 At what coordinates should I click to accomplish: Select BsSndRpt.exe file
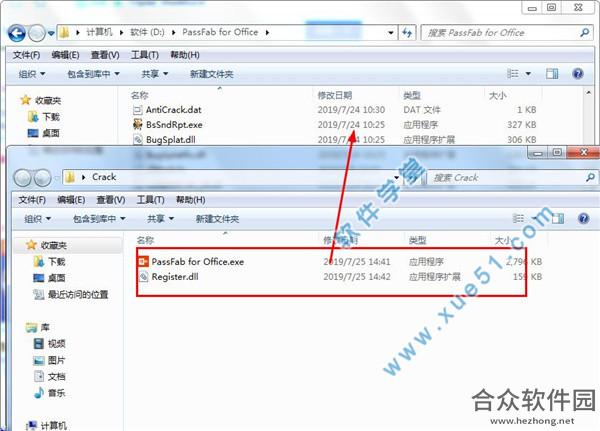(x=174, y=125)
